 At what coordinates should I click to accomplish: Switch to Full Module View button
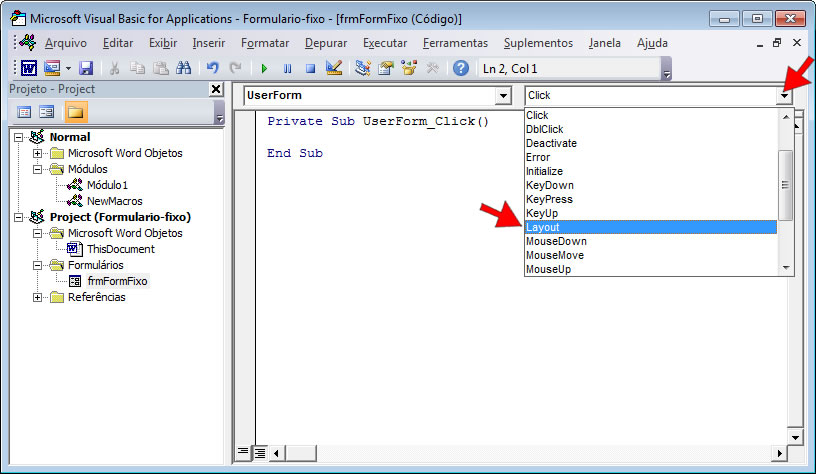[x=260, y=453]
